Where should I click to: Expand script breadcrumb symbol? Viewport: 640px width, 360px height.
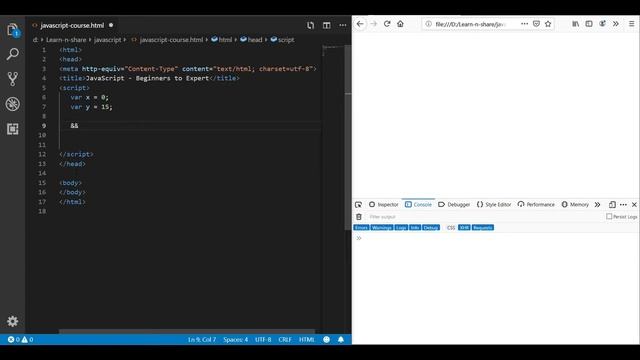tap(282, 40)
